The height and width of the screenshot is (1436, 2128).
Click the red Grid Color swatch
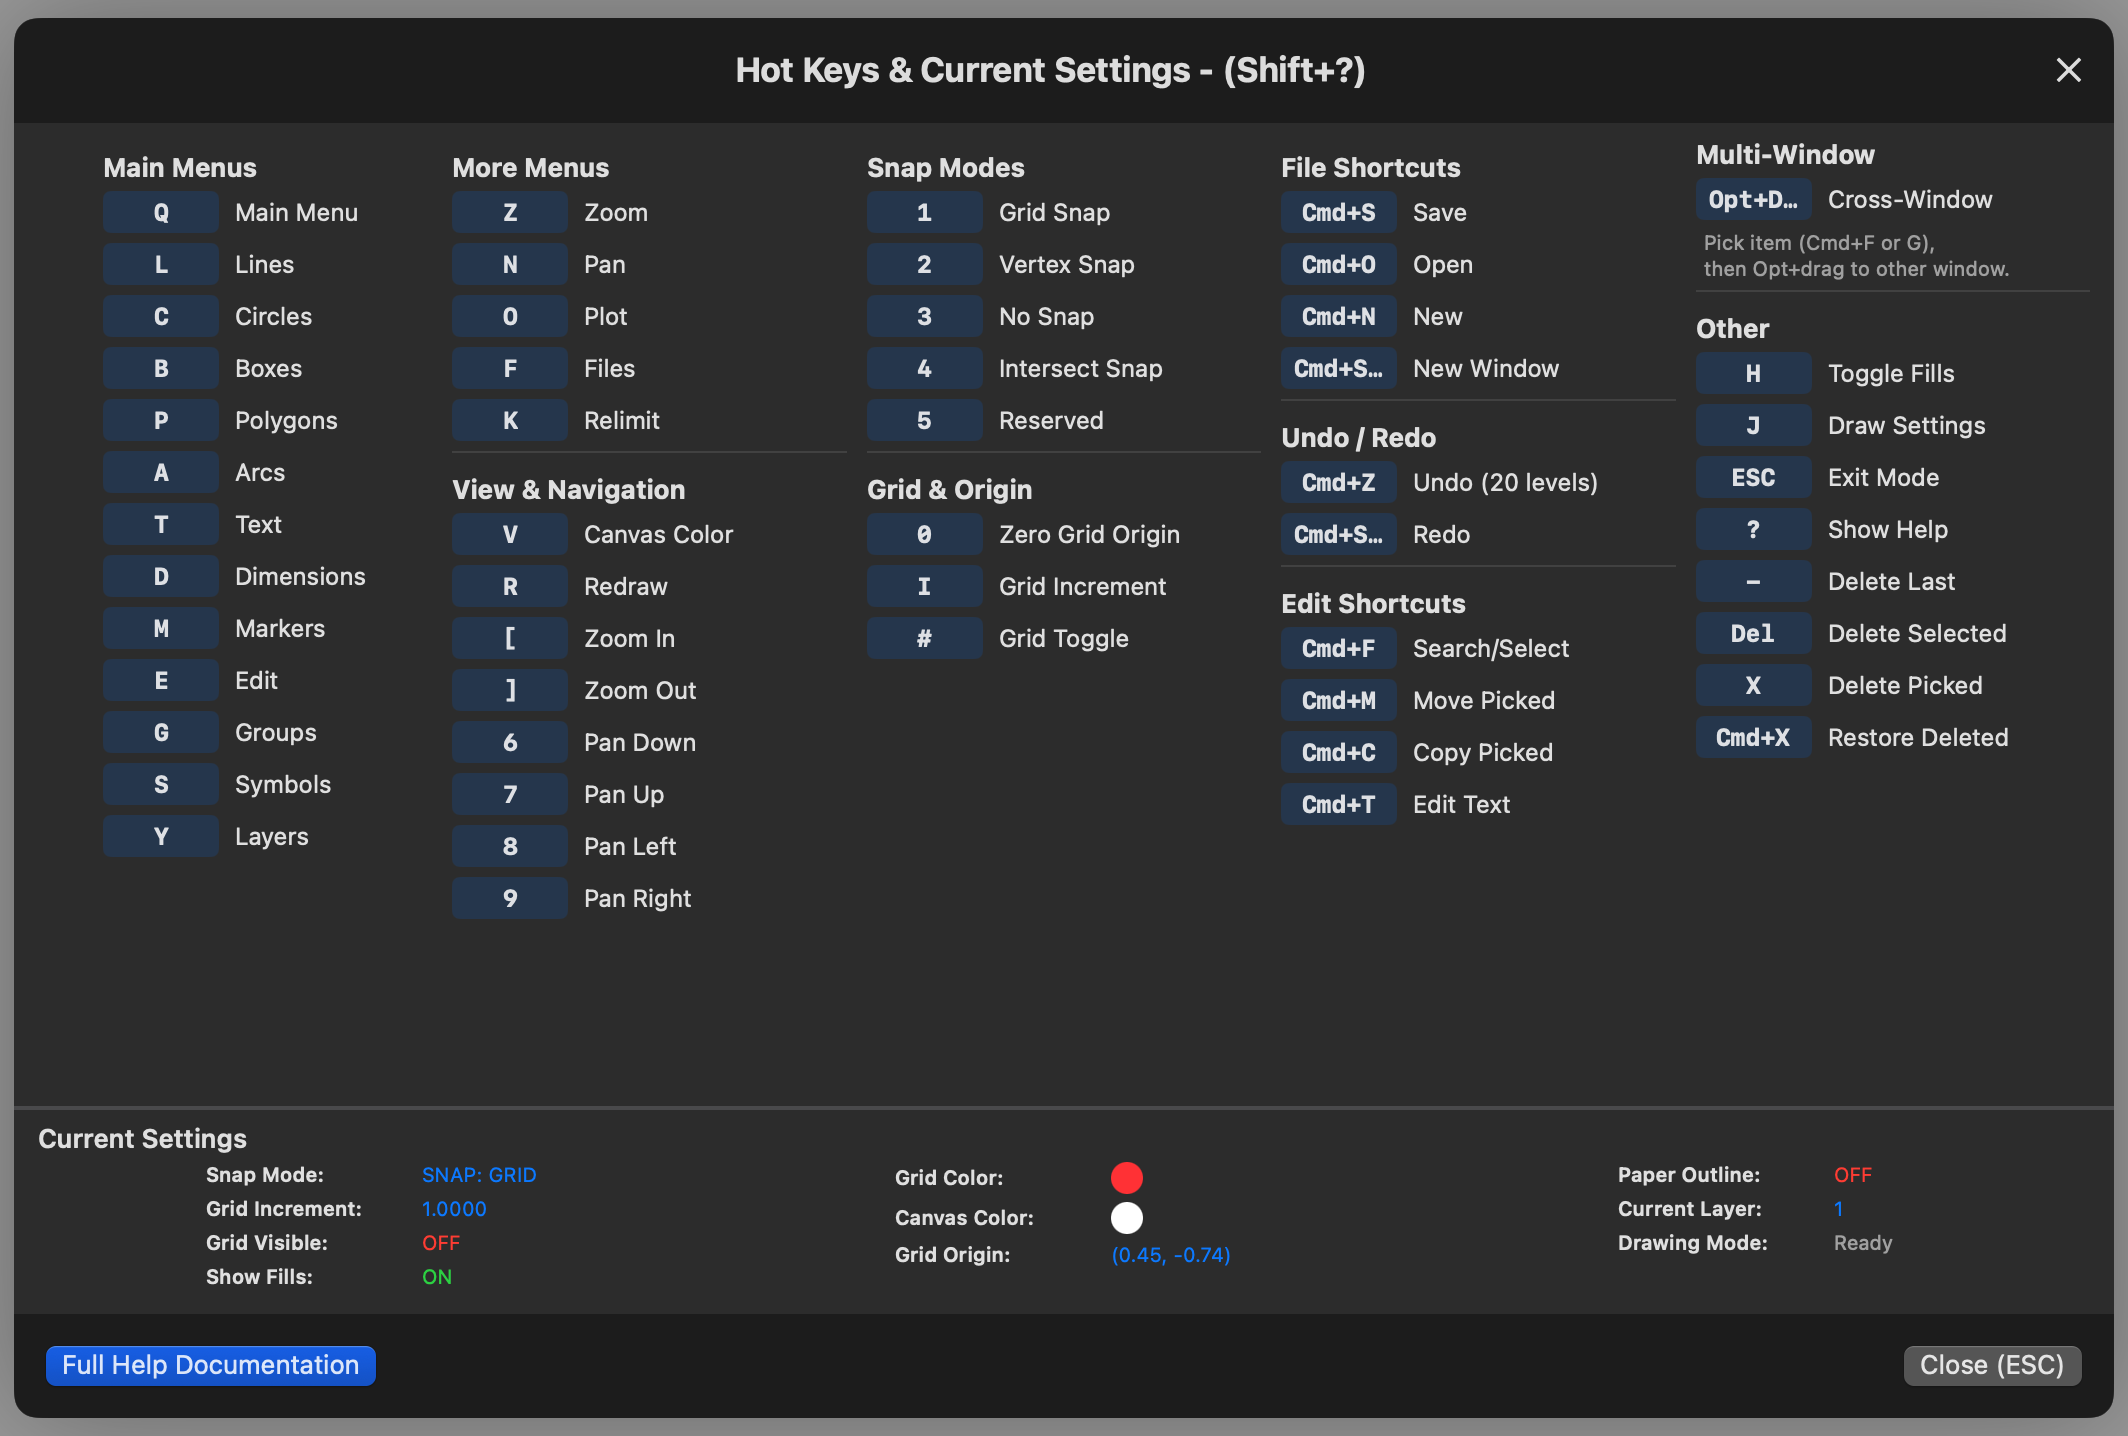click(1127, 1178)
